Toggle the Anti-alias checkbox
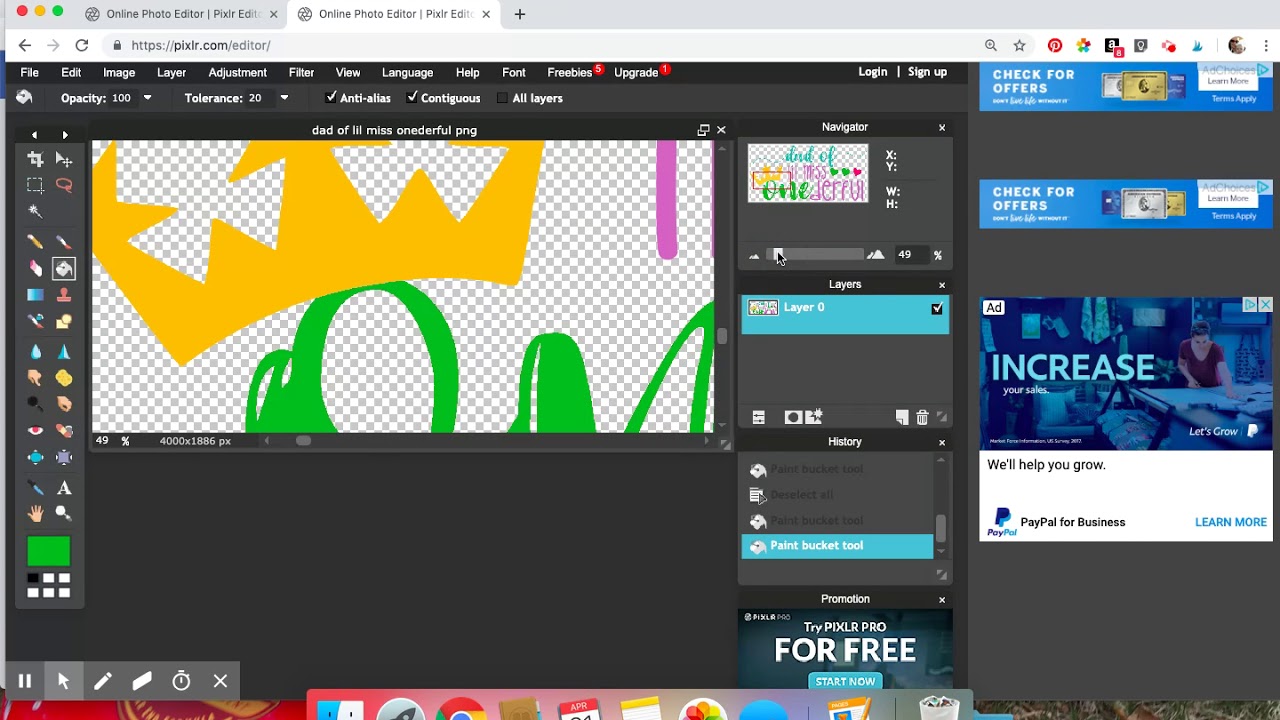The width and height of the screenshot is (1280, 720). [331, 98]
